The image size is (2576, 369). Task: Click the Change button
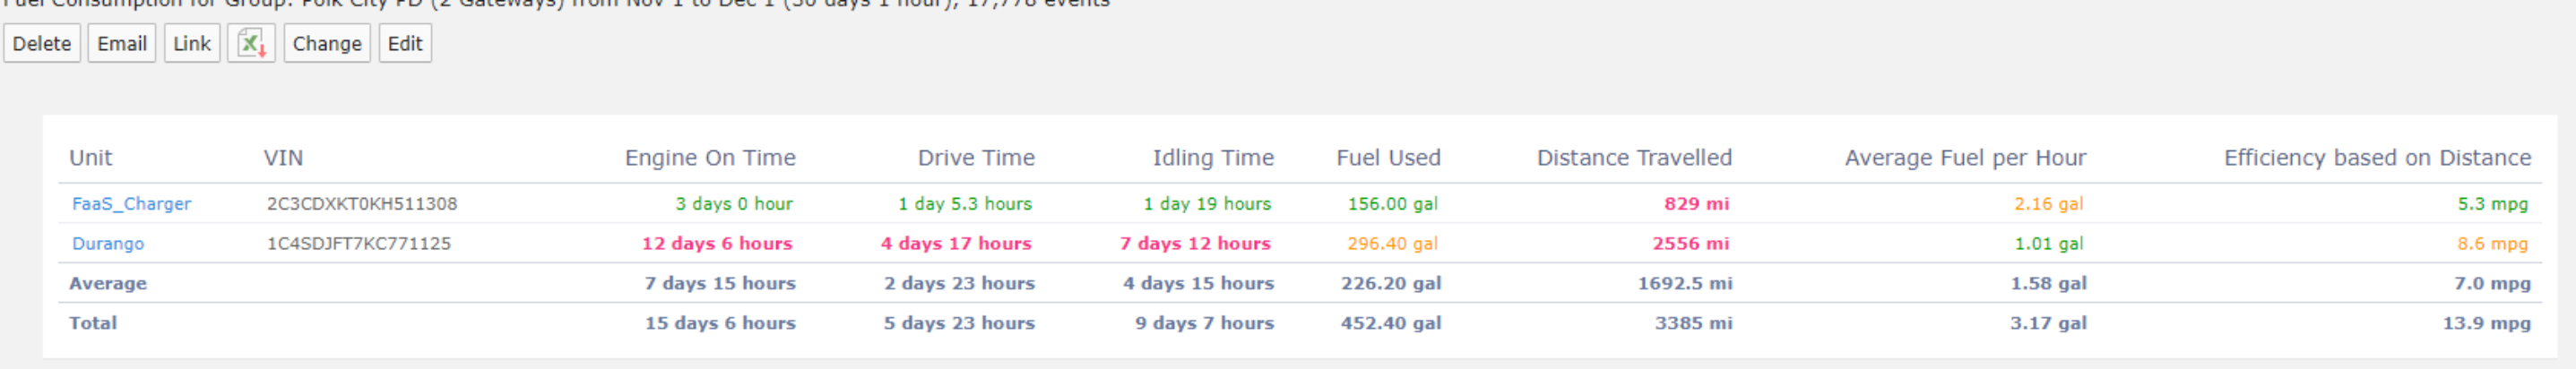tap(327, 44)
